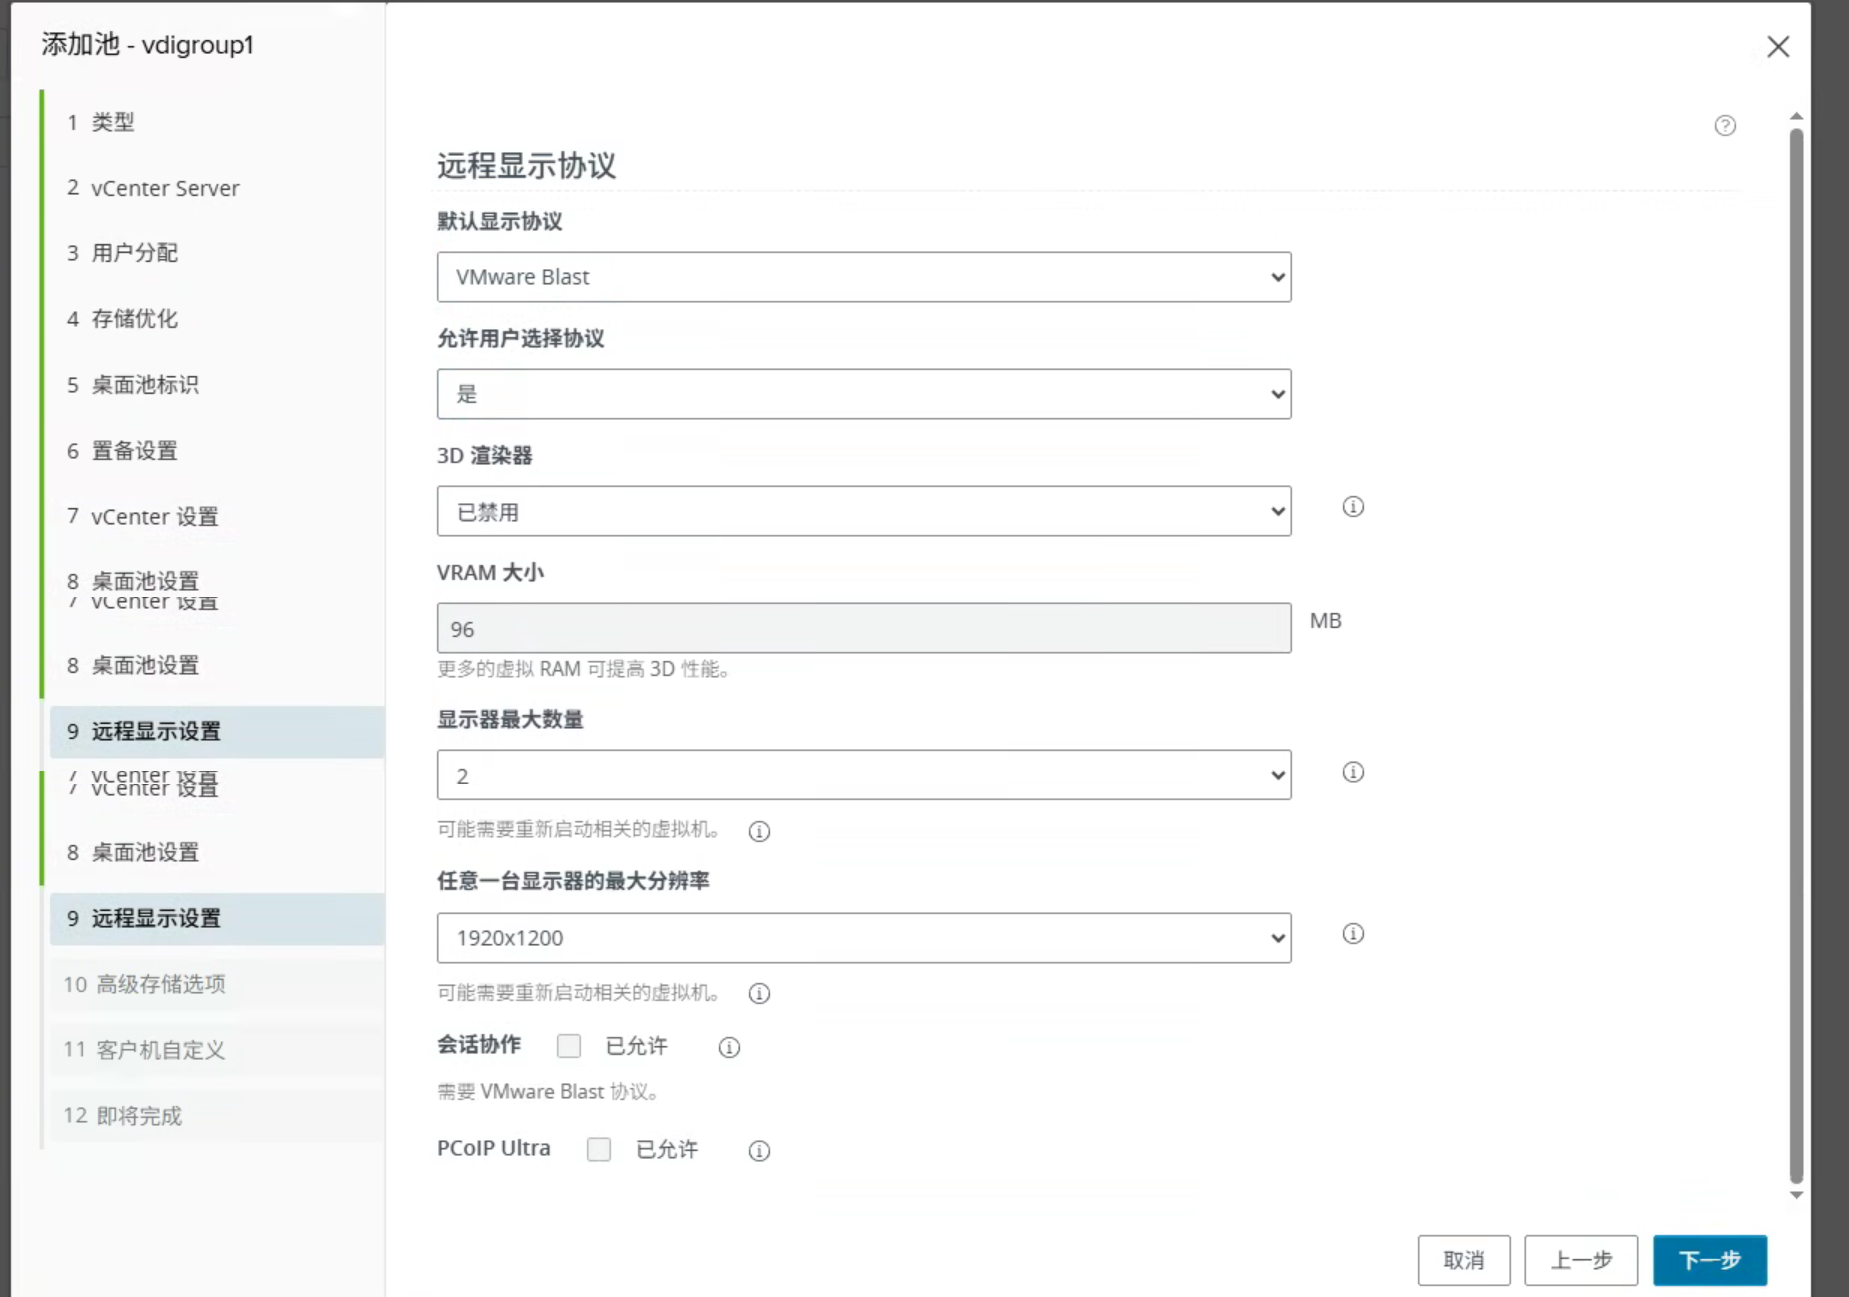Viewport: 1849px width, 1297px height.
Task: Close the 添加池 dialog with X
Action: [x=1778, y=46]
